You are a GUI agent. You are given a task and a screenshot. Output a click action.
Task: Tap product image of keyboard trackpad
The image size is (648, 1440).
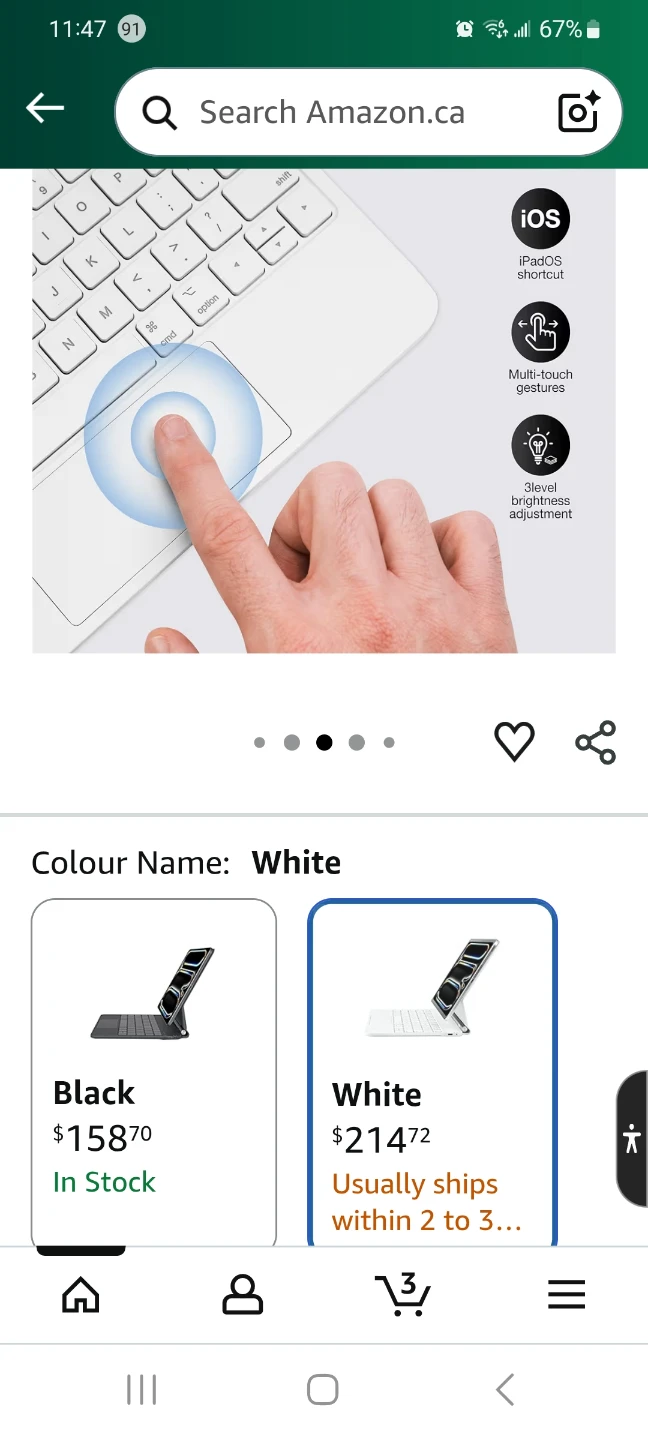324,411
